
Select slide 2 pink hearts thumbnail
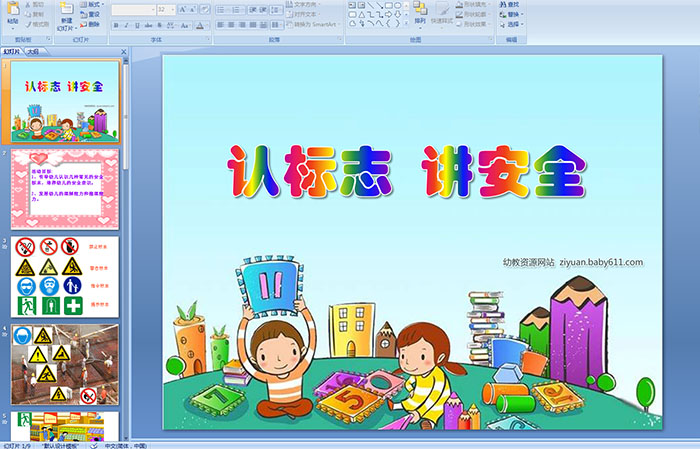65,189
